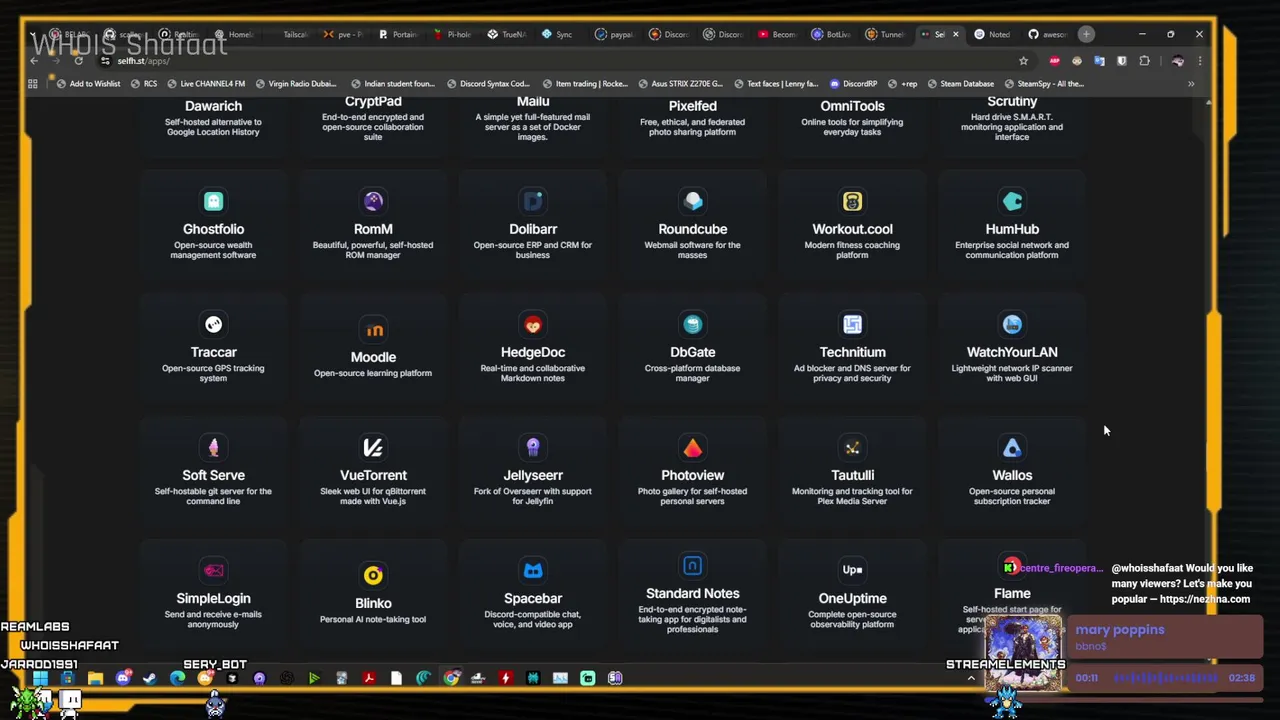Open Chrome extensions puzzle icon
This screenshot has width=1280, height=720.
(x=1144, y=61)
